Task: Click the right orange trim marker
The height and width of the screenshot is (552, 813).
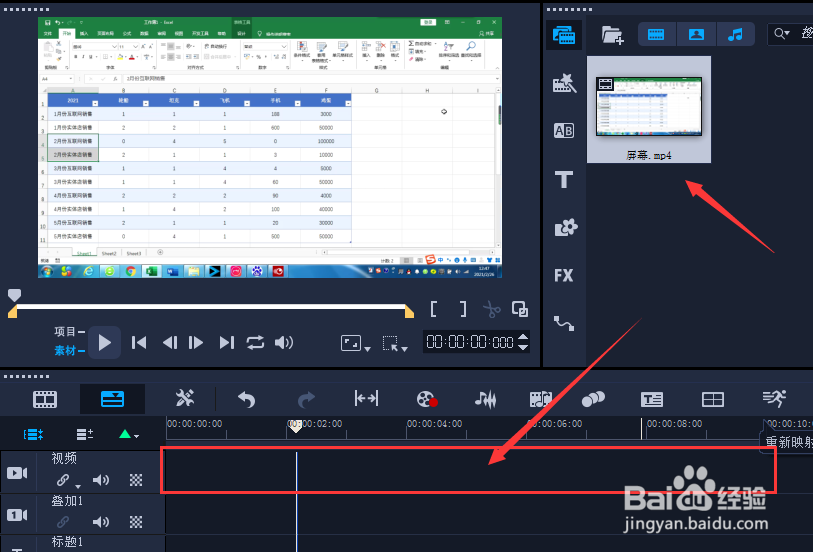Action: pyautogui.click(x=409, y=311)
